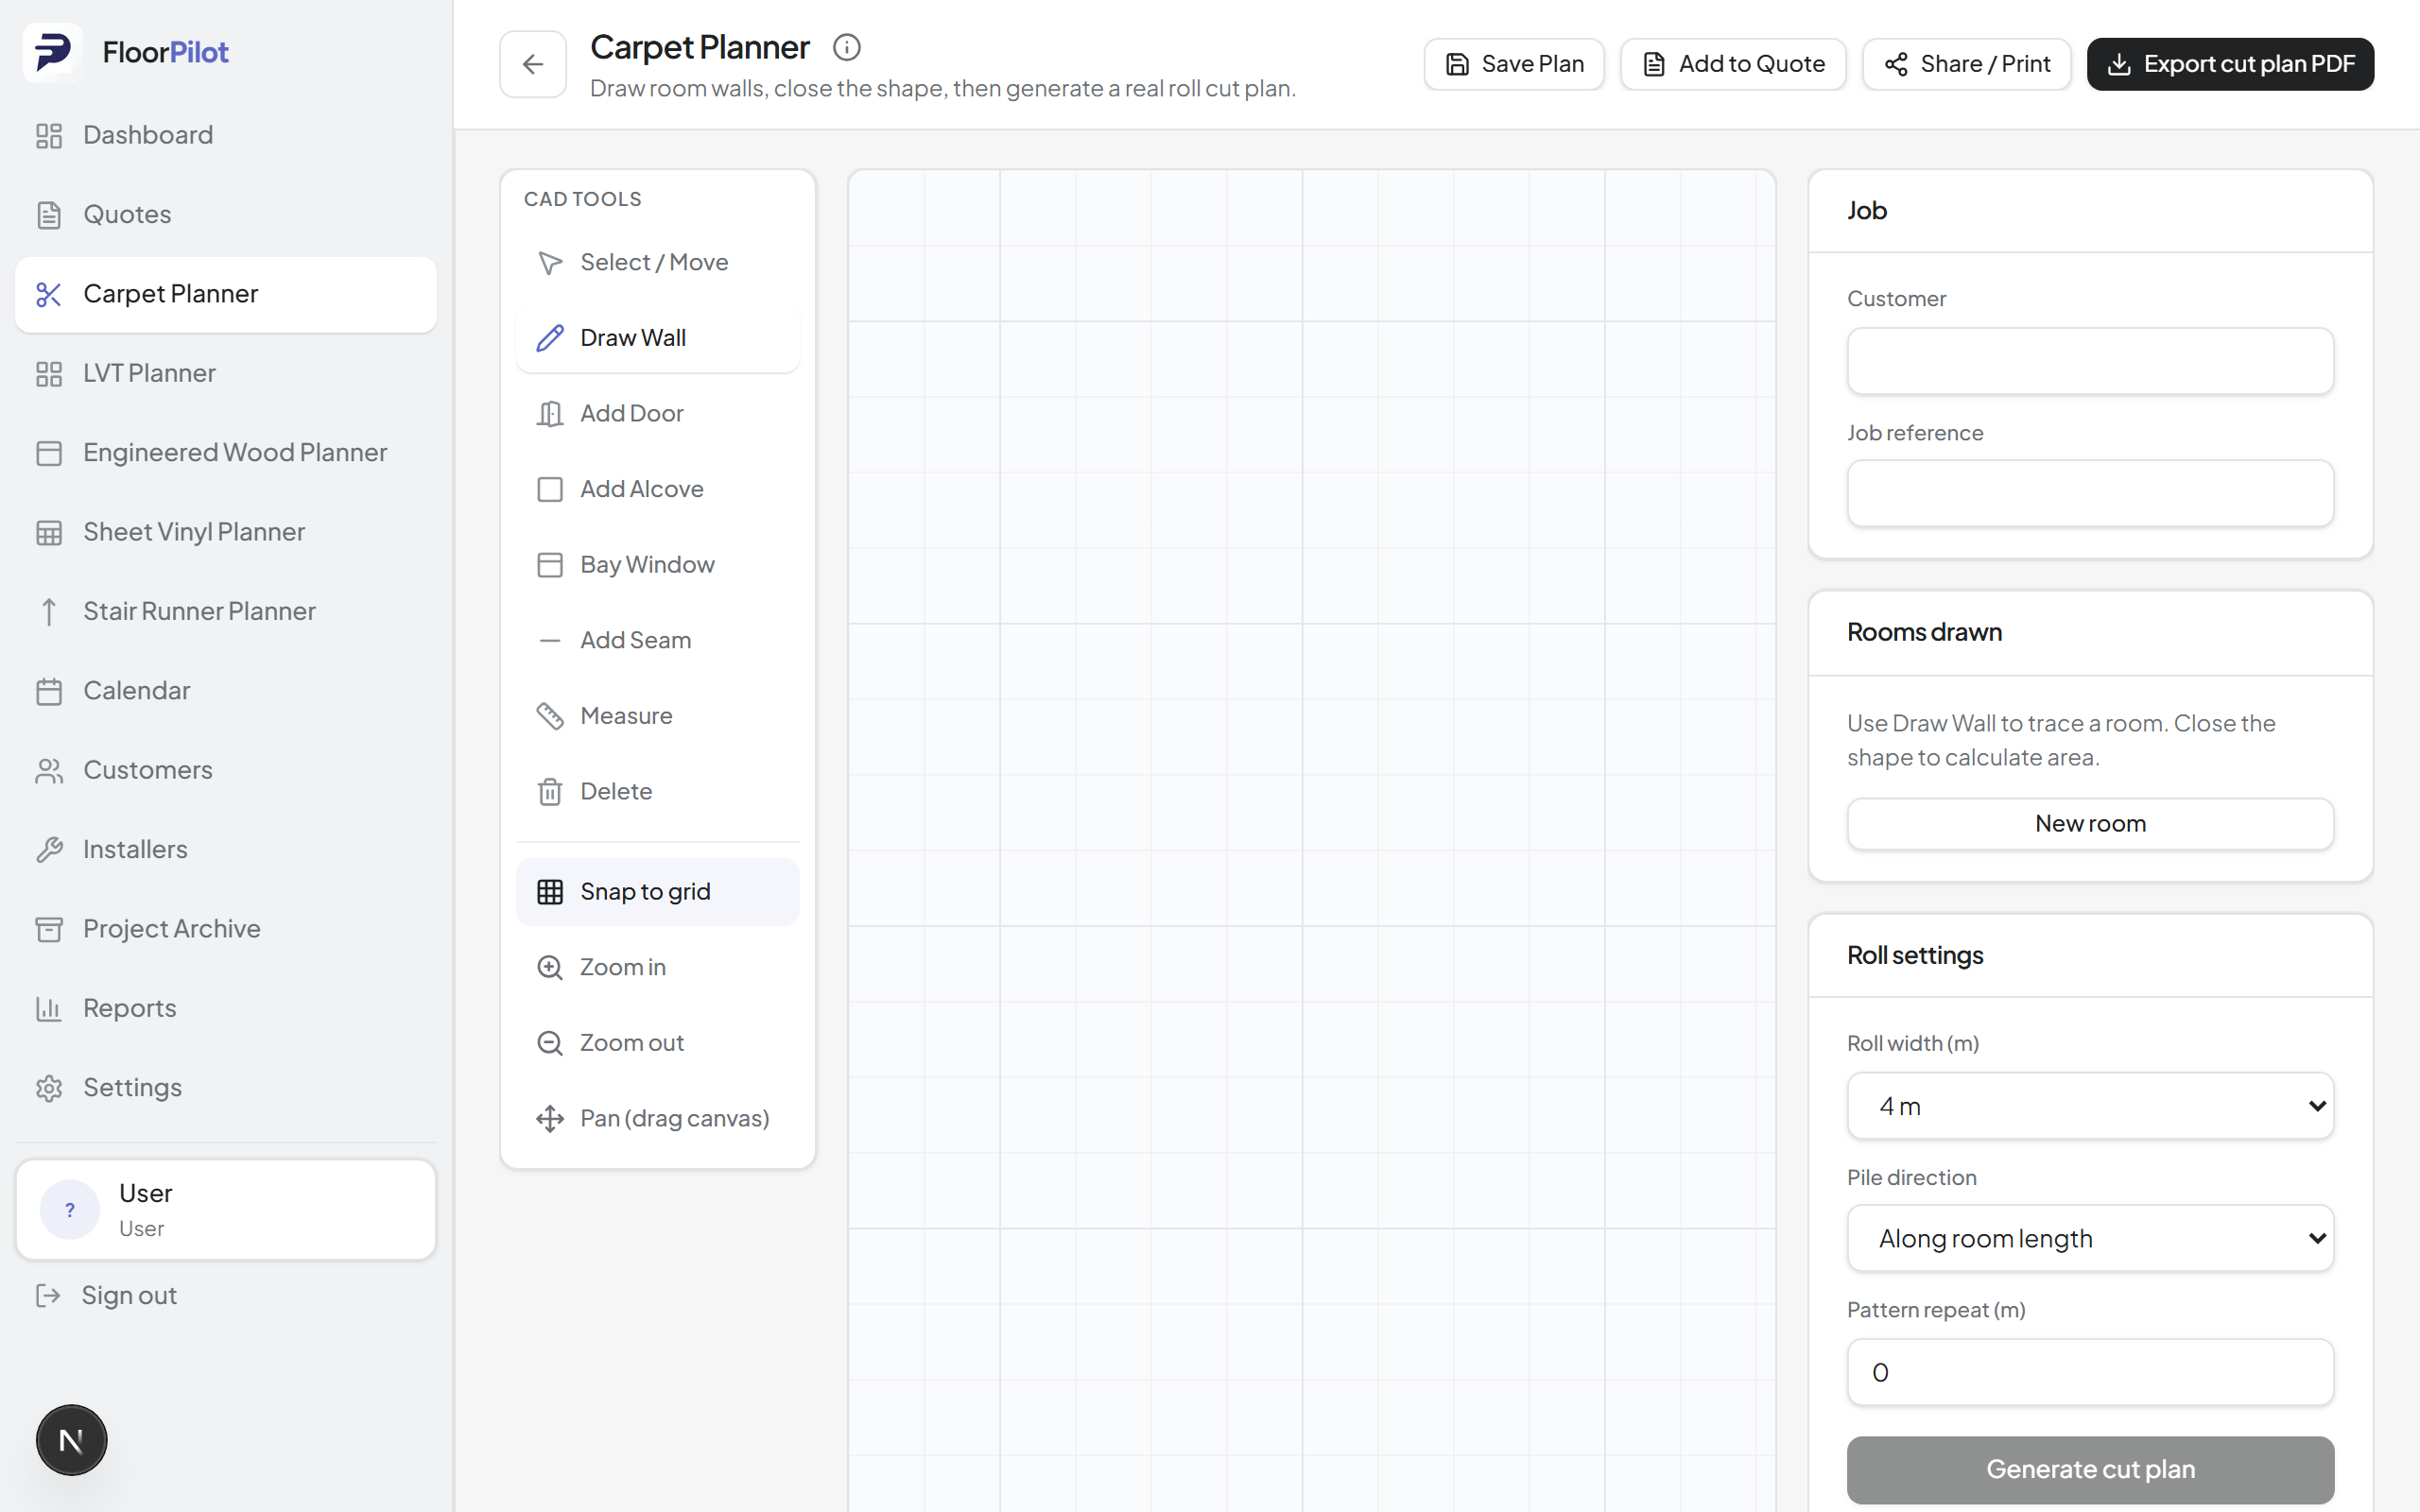Enable Pan (drag canvas) tool
This screenshot has height=1512, width=2420.
(657, 1118)
